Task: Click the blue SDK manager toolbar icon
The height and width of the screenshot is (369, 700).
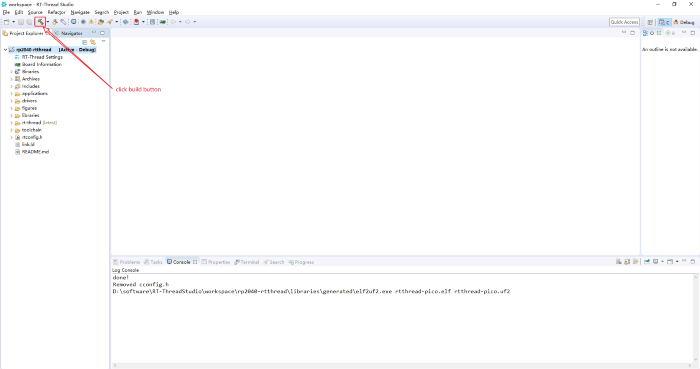Action: 152,22
